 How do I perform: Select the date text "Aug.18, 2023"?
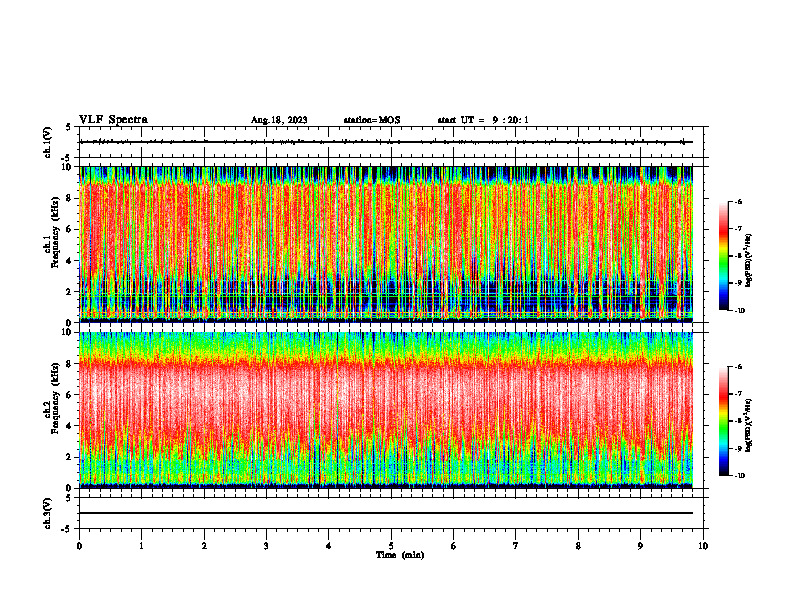279,120
